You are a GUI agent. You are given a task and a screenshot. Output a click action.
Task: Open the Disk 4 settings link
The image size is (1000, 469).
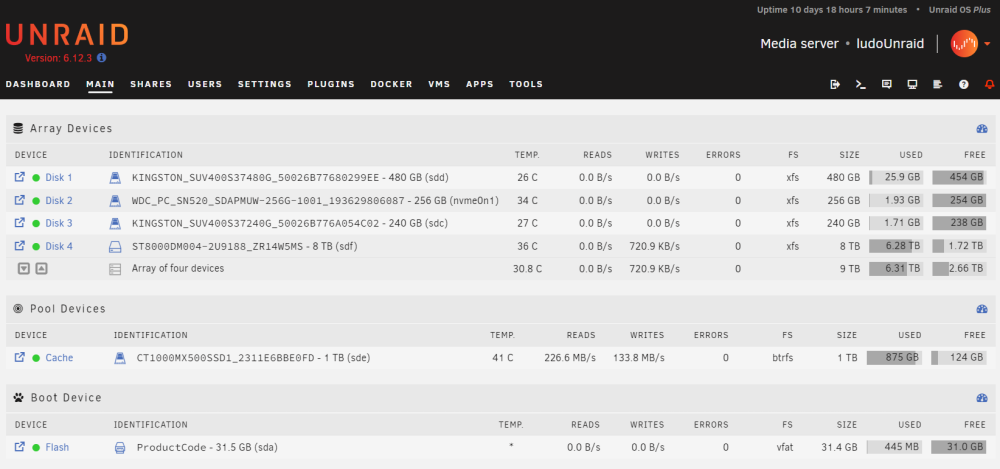tap(59, 246)
